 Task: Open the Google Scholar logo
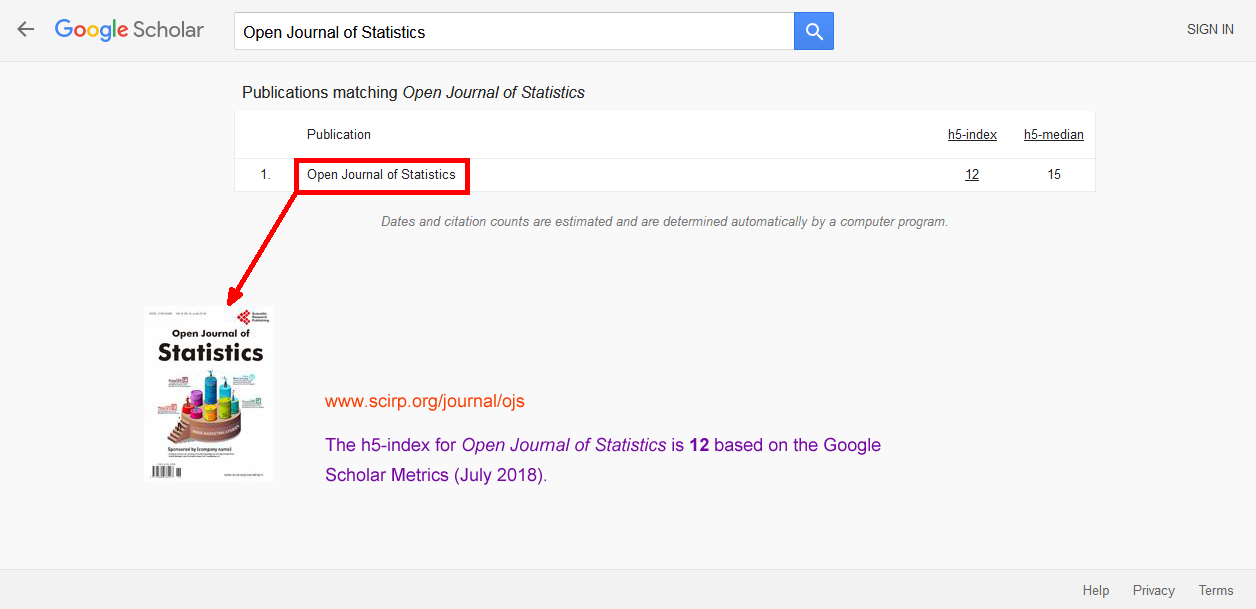tap(129, 30)
